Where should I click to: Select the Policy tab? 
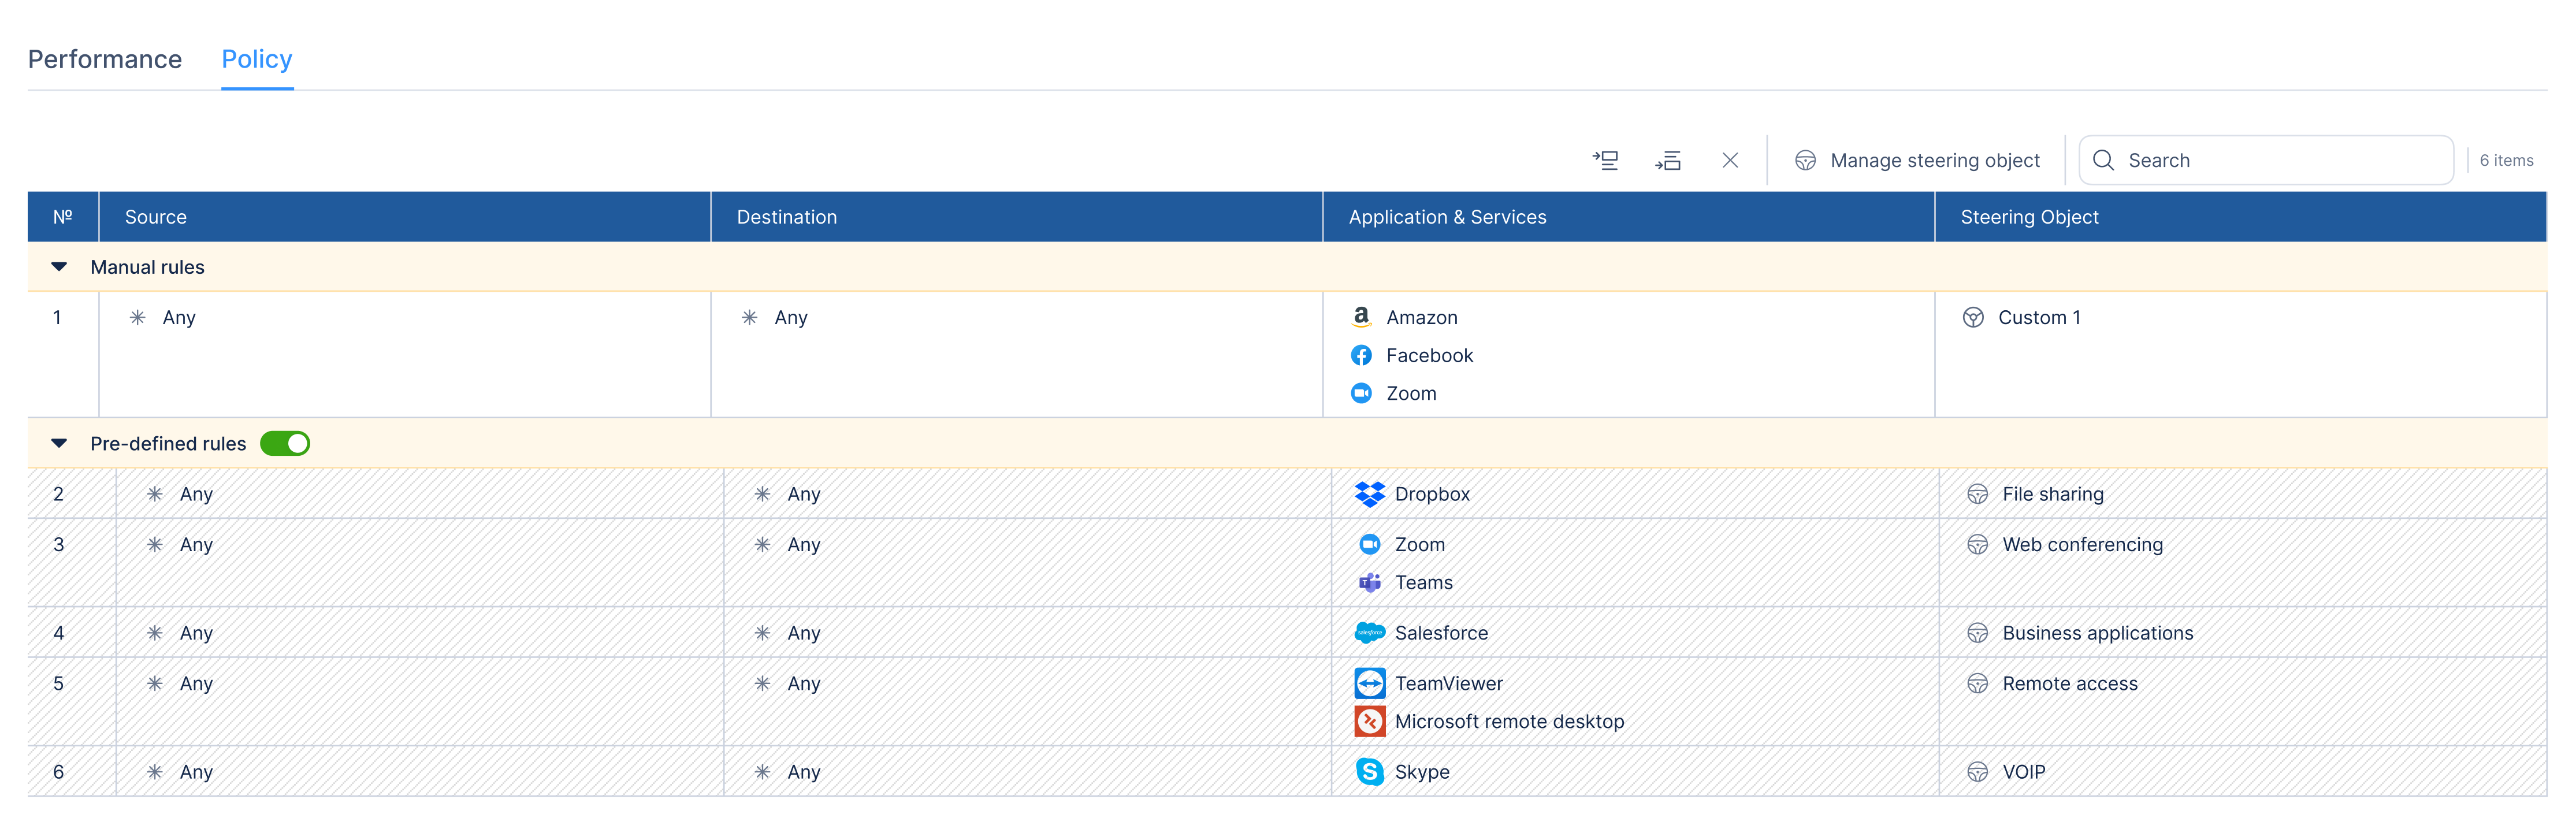(x=257, y=59)
